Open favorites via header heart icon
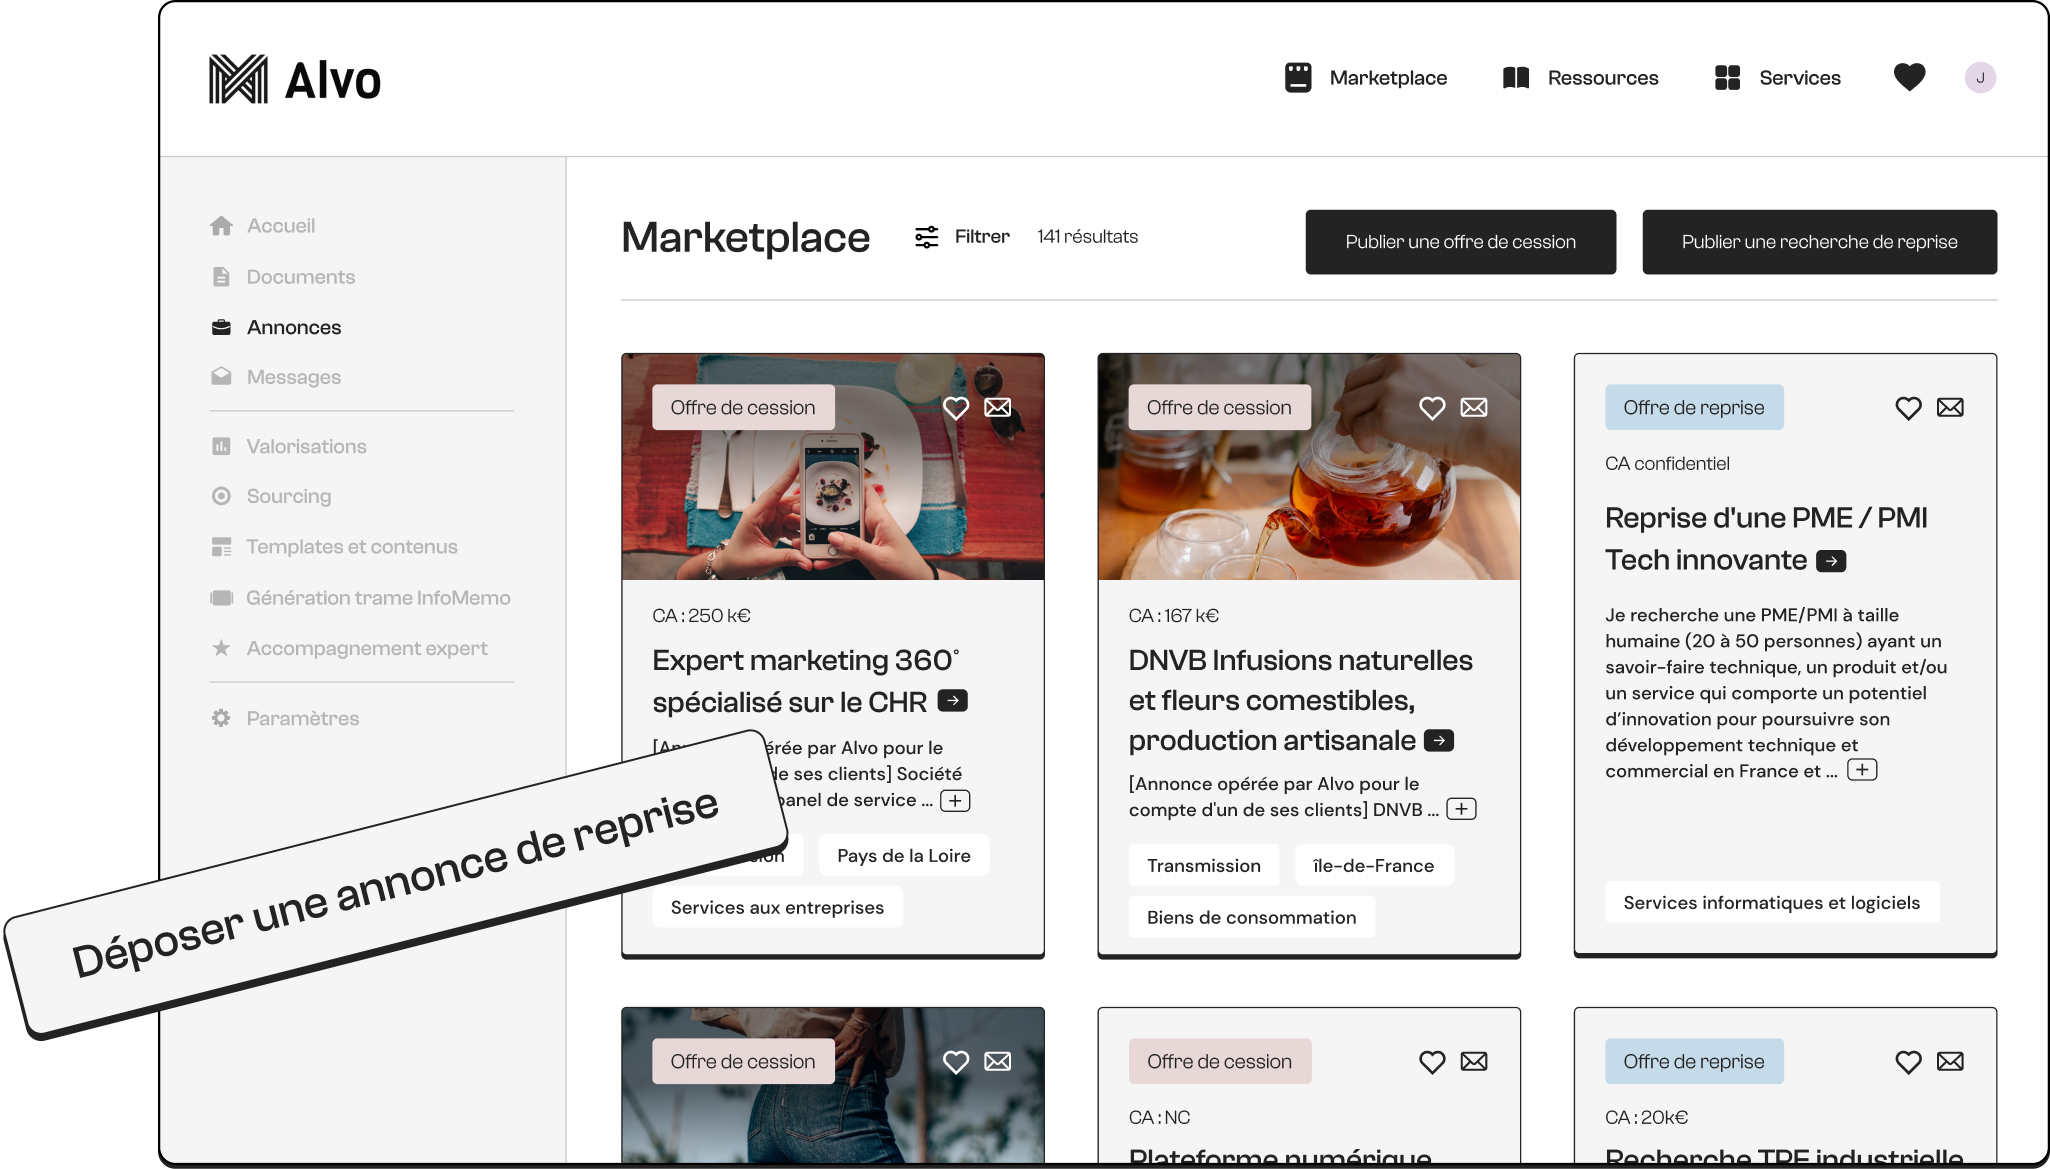The width and height of the screenshot is (2050, 1169). click(x=1909, y=77)
